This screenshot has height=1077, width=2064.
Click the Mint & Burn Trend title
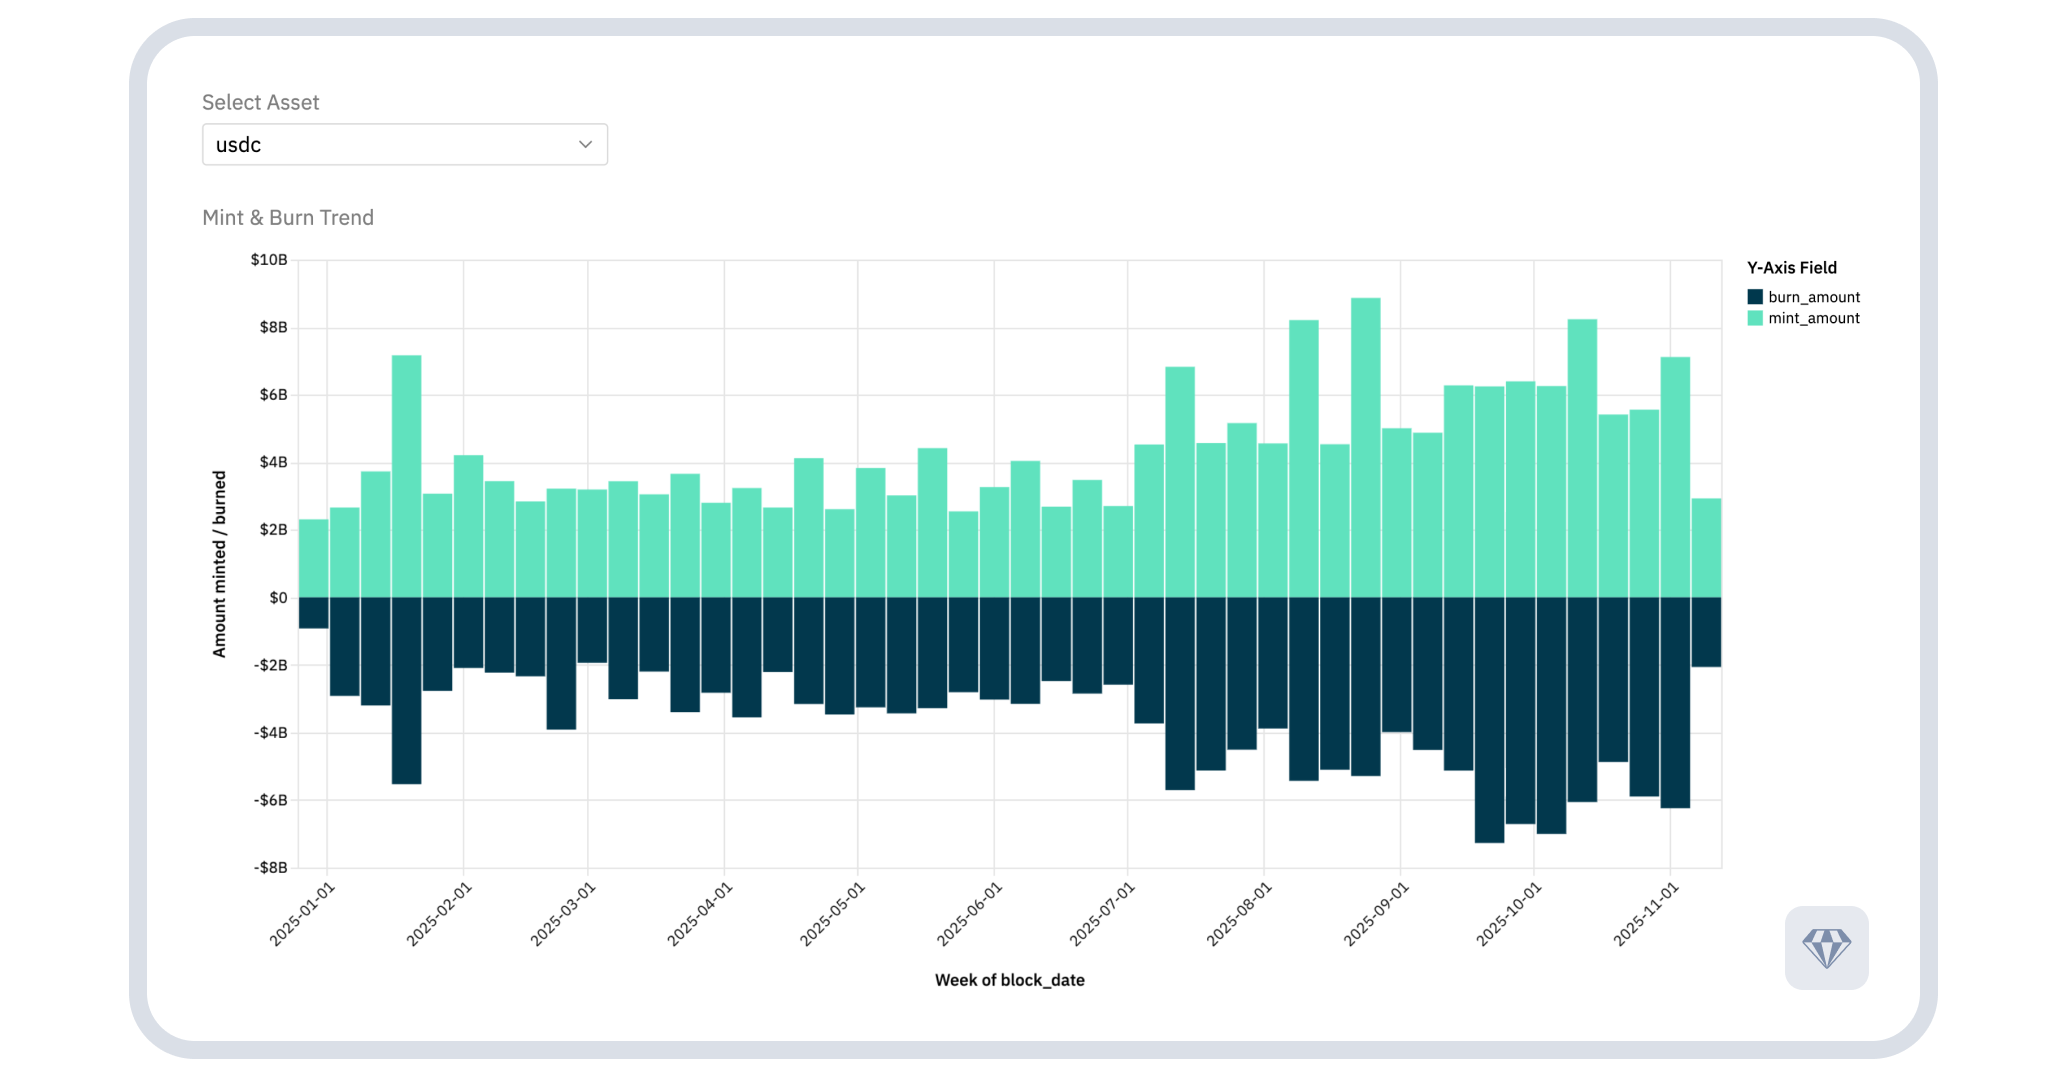[x=288, y=218]
